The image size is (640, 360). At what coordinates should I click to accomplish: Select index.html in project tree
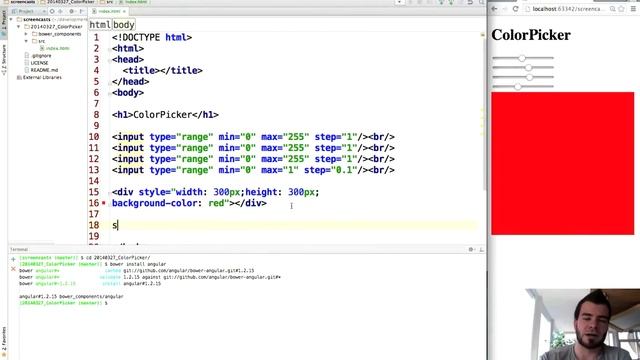pos(58,48)
